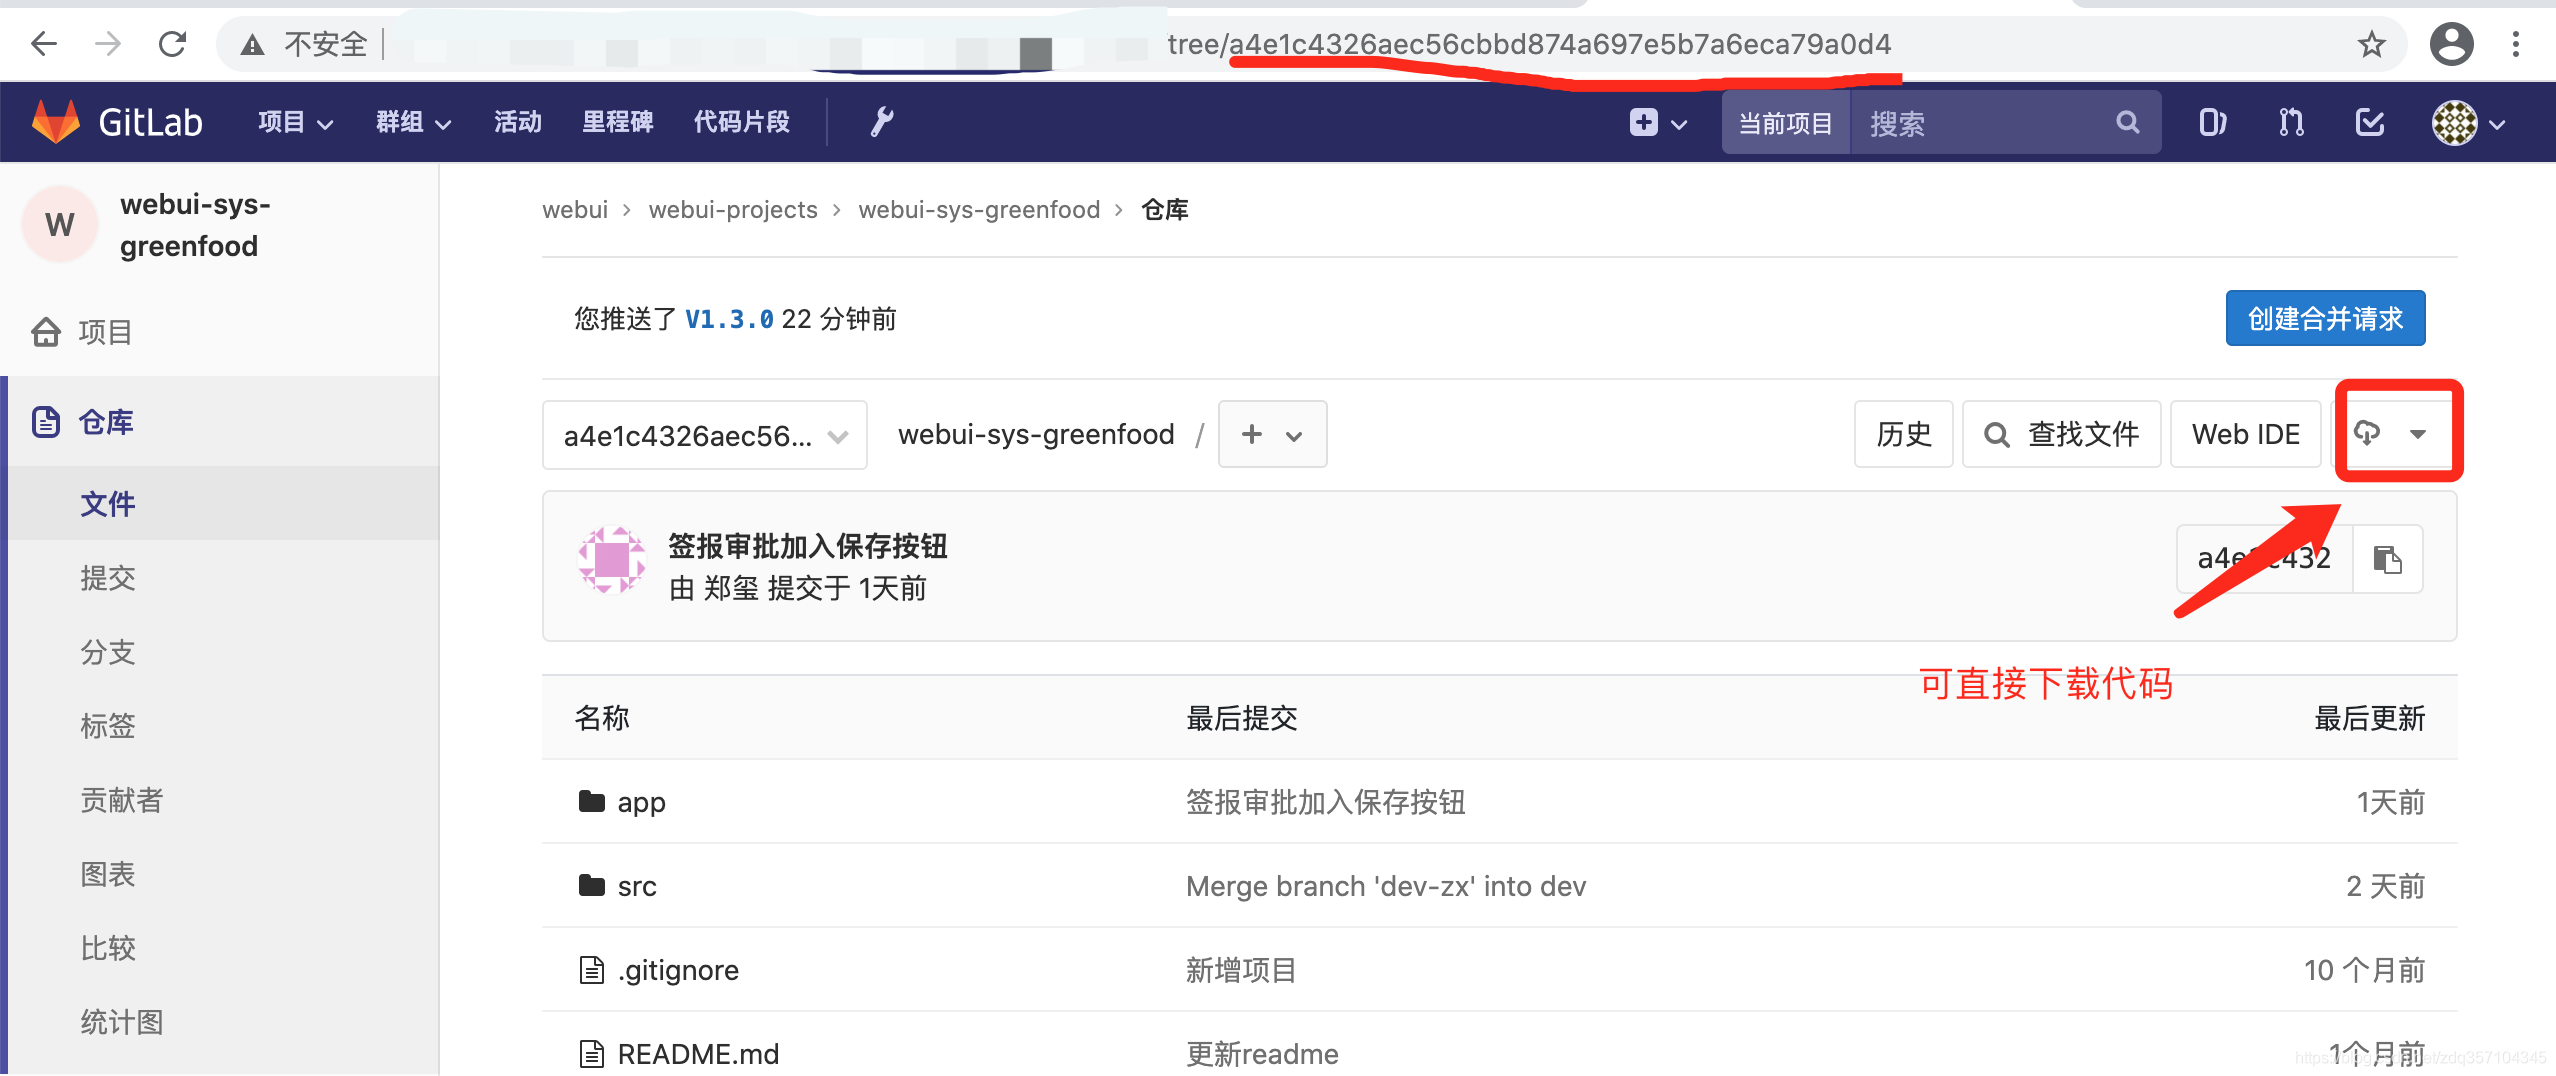The width and height of the screenshot is (2556, 1076).
Task: Open the add file plus dropdown
Action: click(x=1272, y=435)
